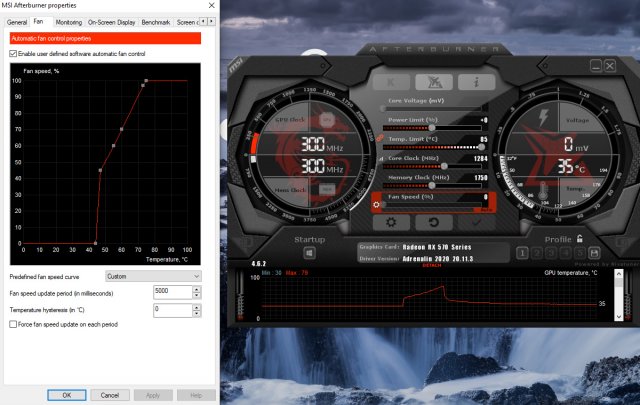Select fan curve point at 70% speed
Image resolution: width=640 pixels, height=405 pixels.
click(122, 129)
